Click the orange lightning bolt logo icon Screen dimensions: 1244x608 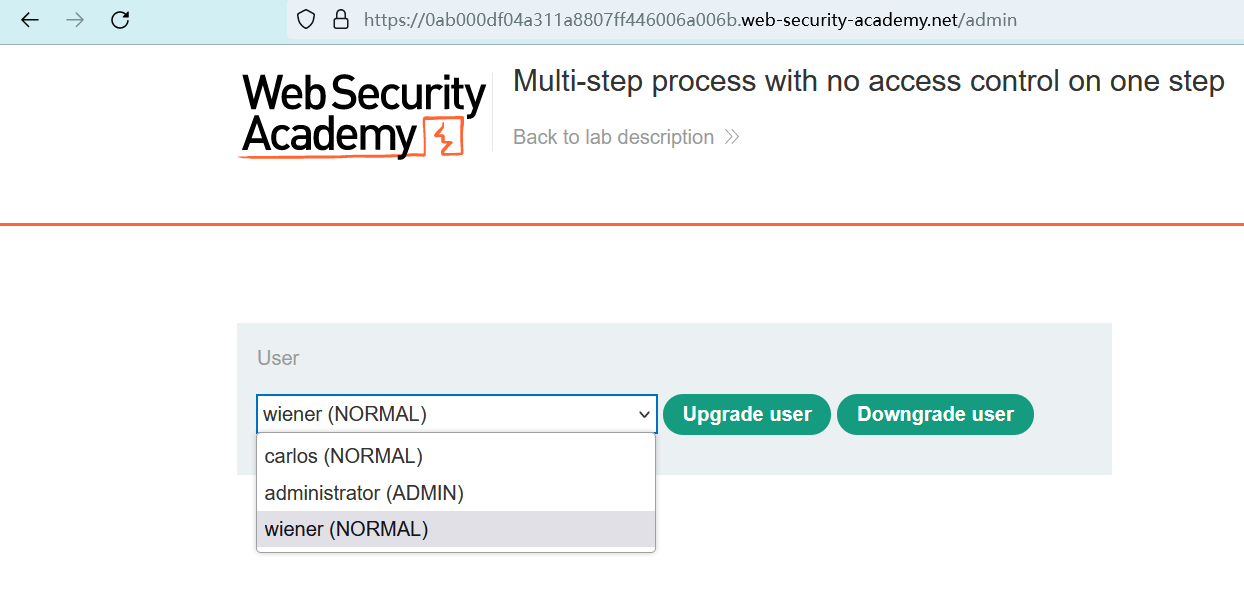coord(445,137)
